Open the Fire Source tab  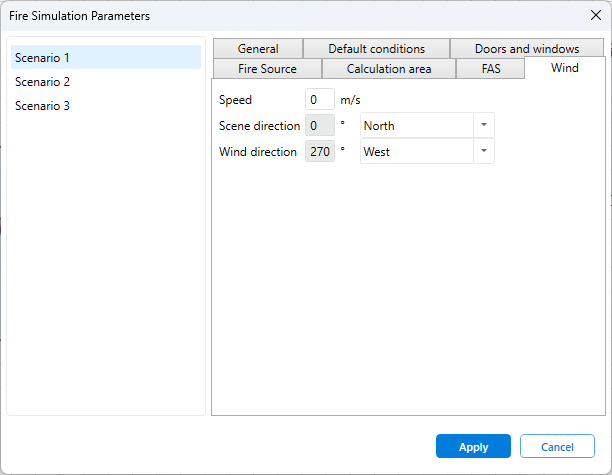click(x=267, y=69)
